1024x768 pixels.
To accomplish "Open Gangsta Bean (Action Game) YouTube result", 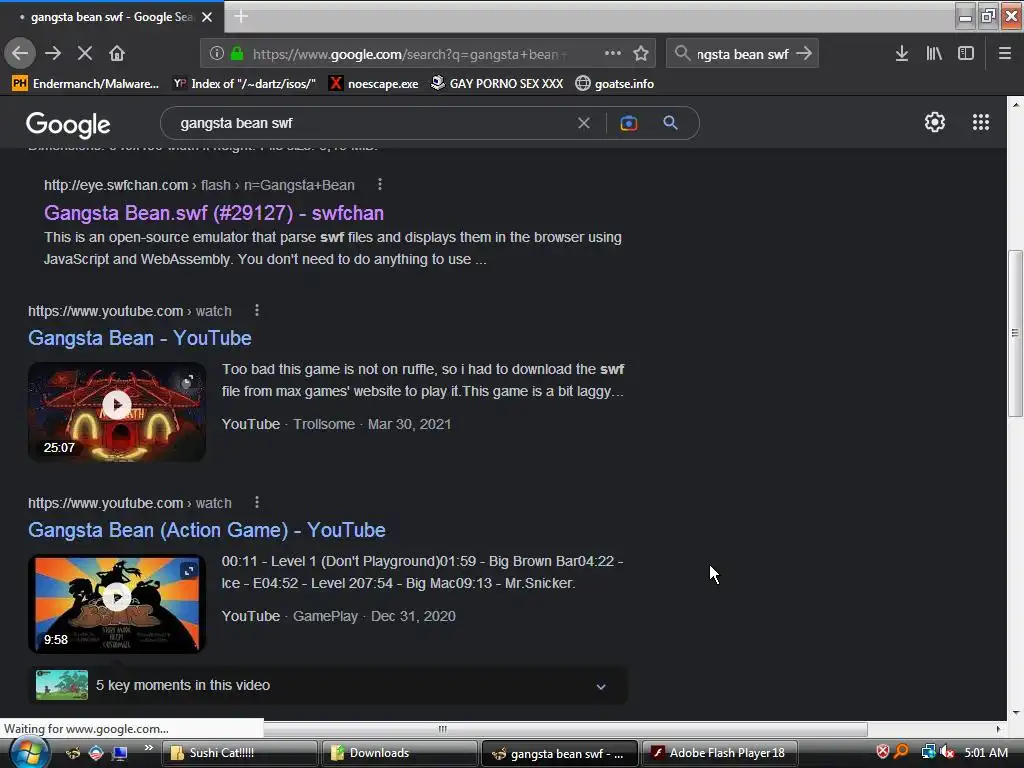I will 206,530.
